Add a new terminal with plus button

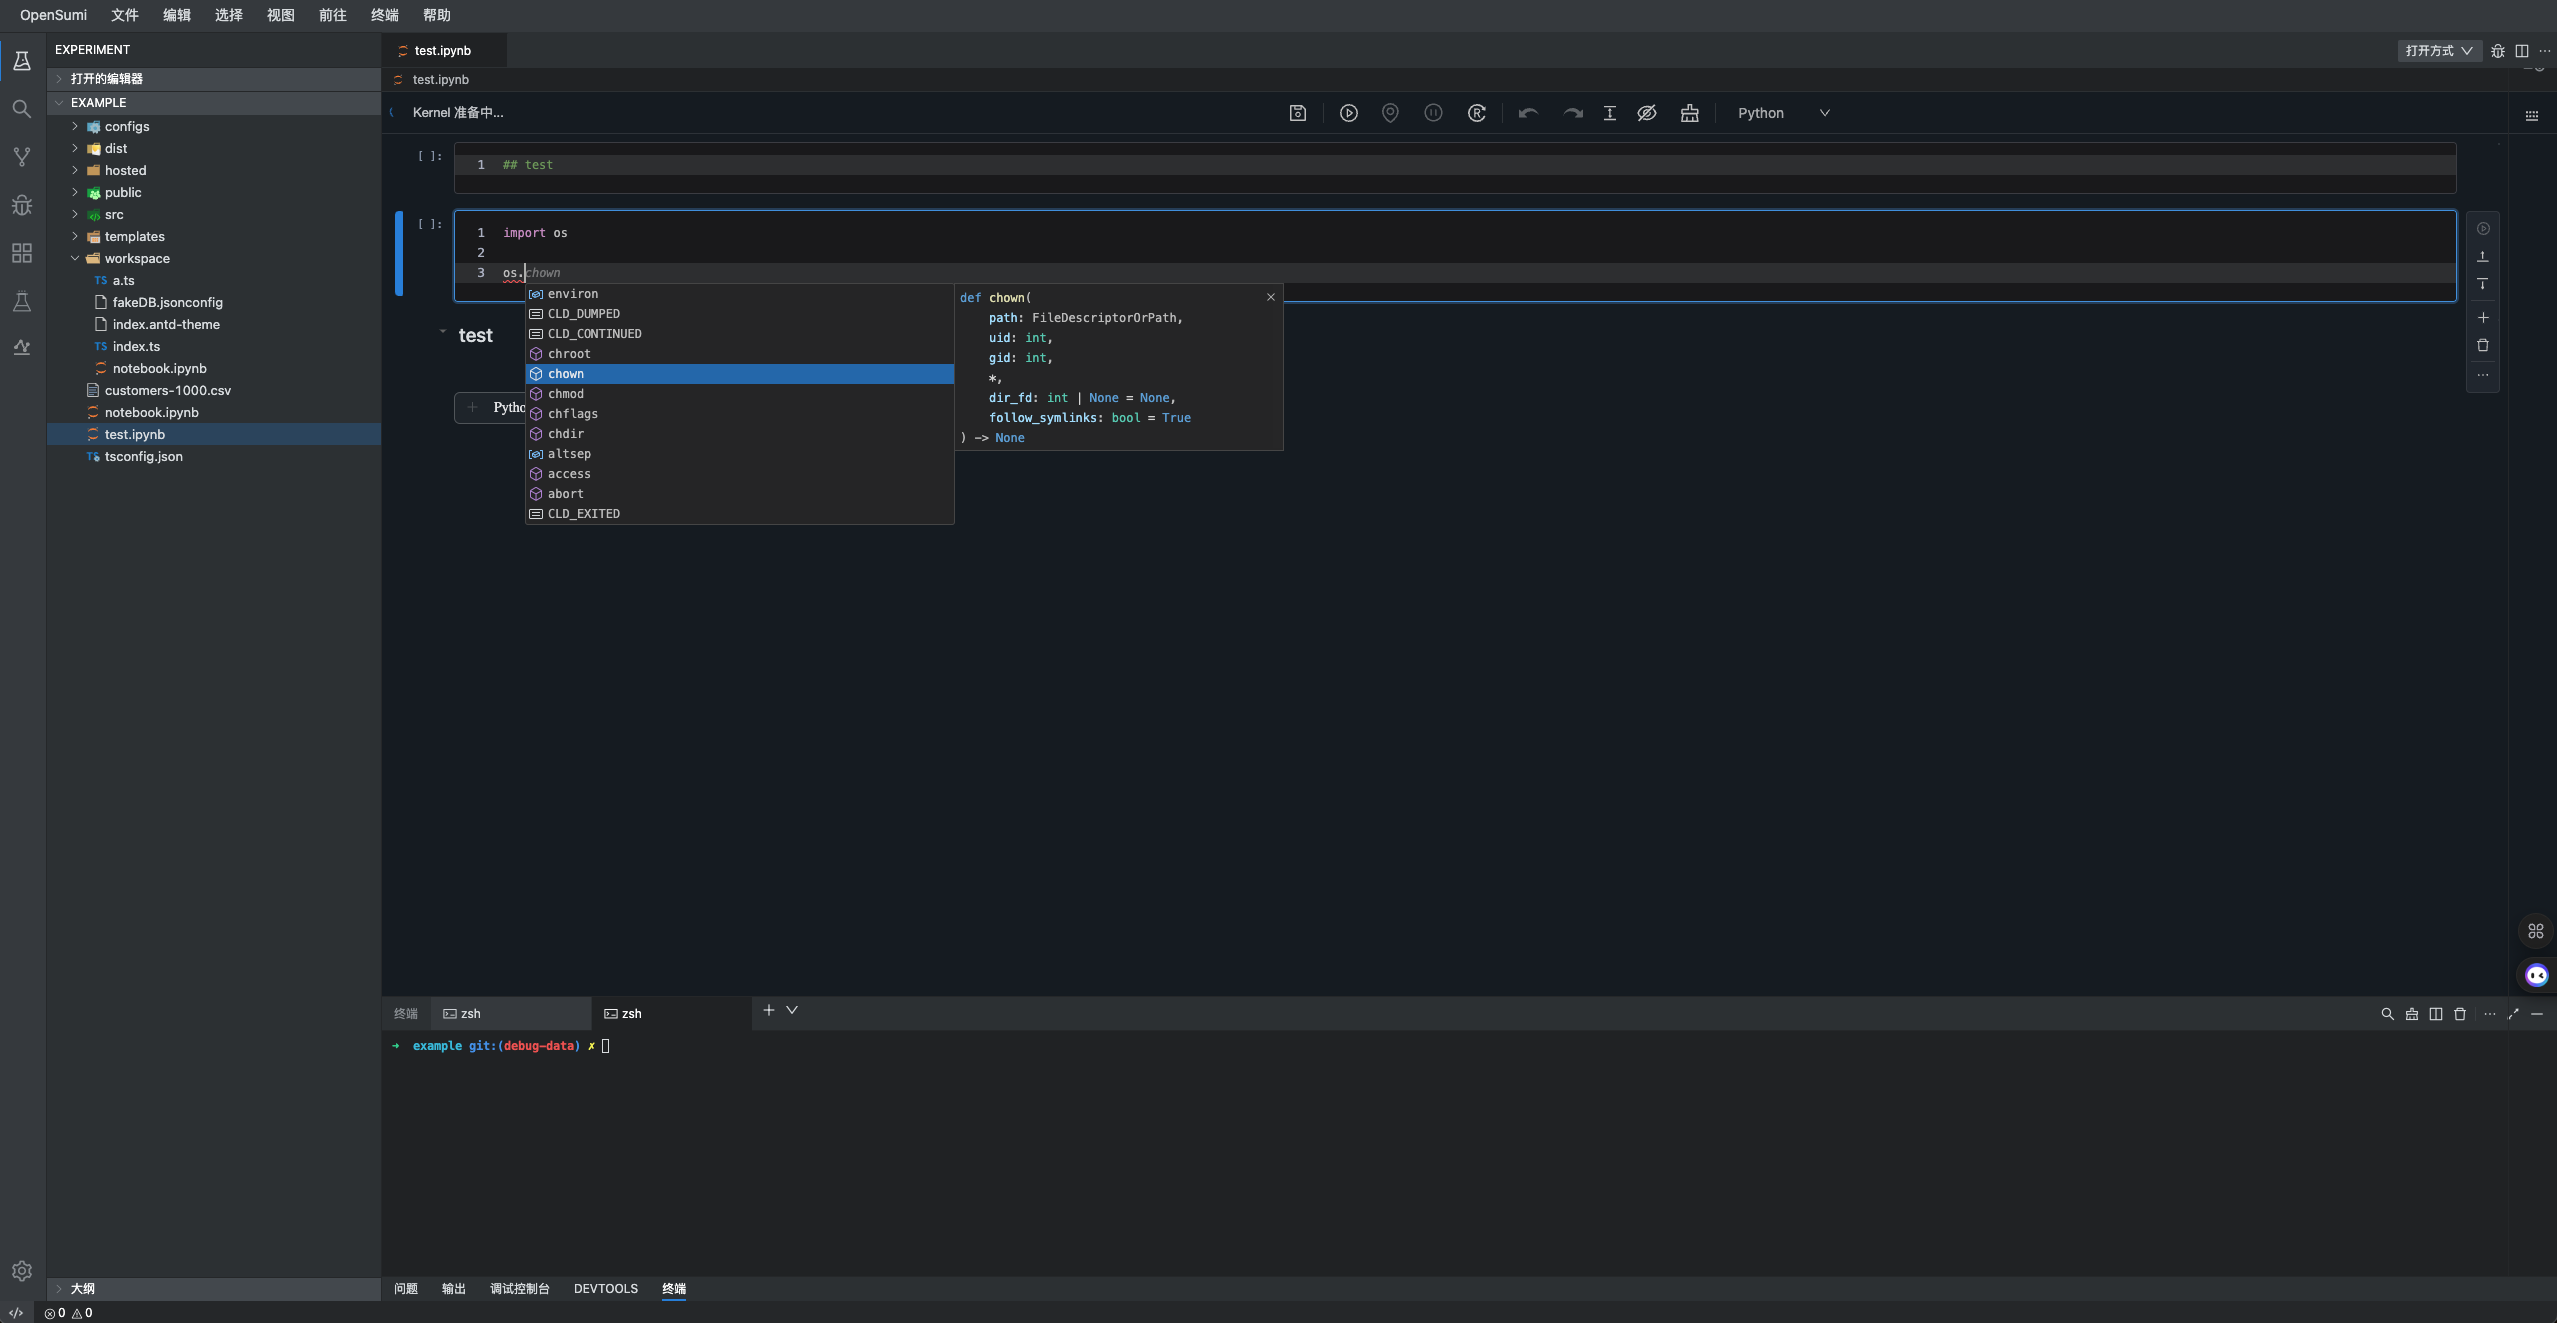pyautogui.click(x=769, y=1010)
